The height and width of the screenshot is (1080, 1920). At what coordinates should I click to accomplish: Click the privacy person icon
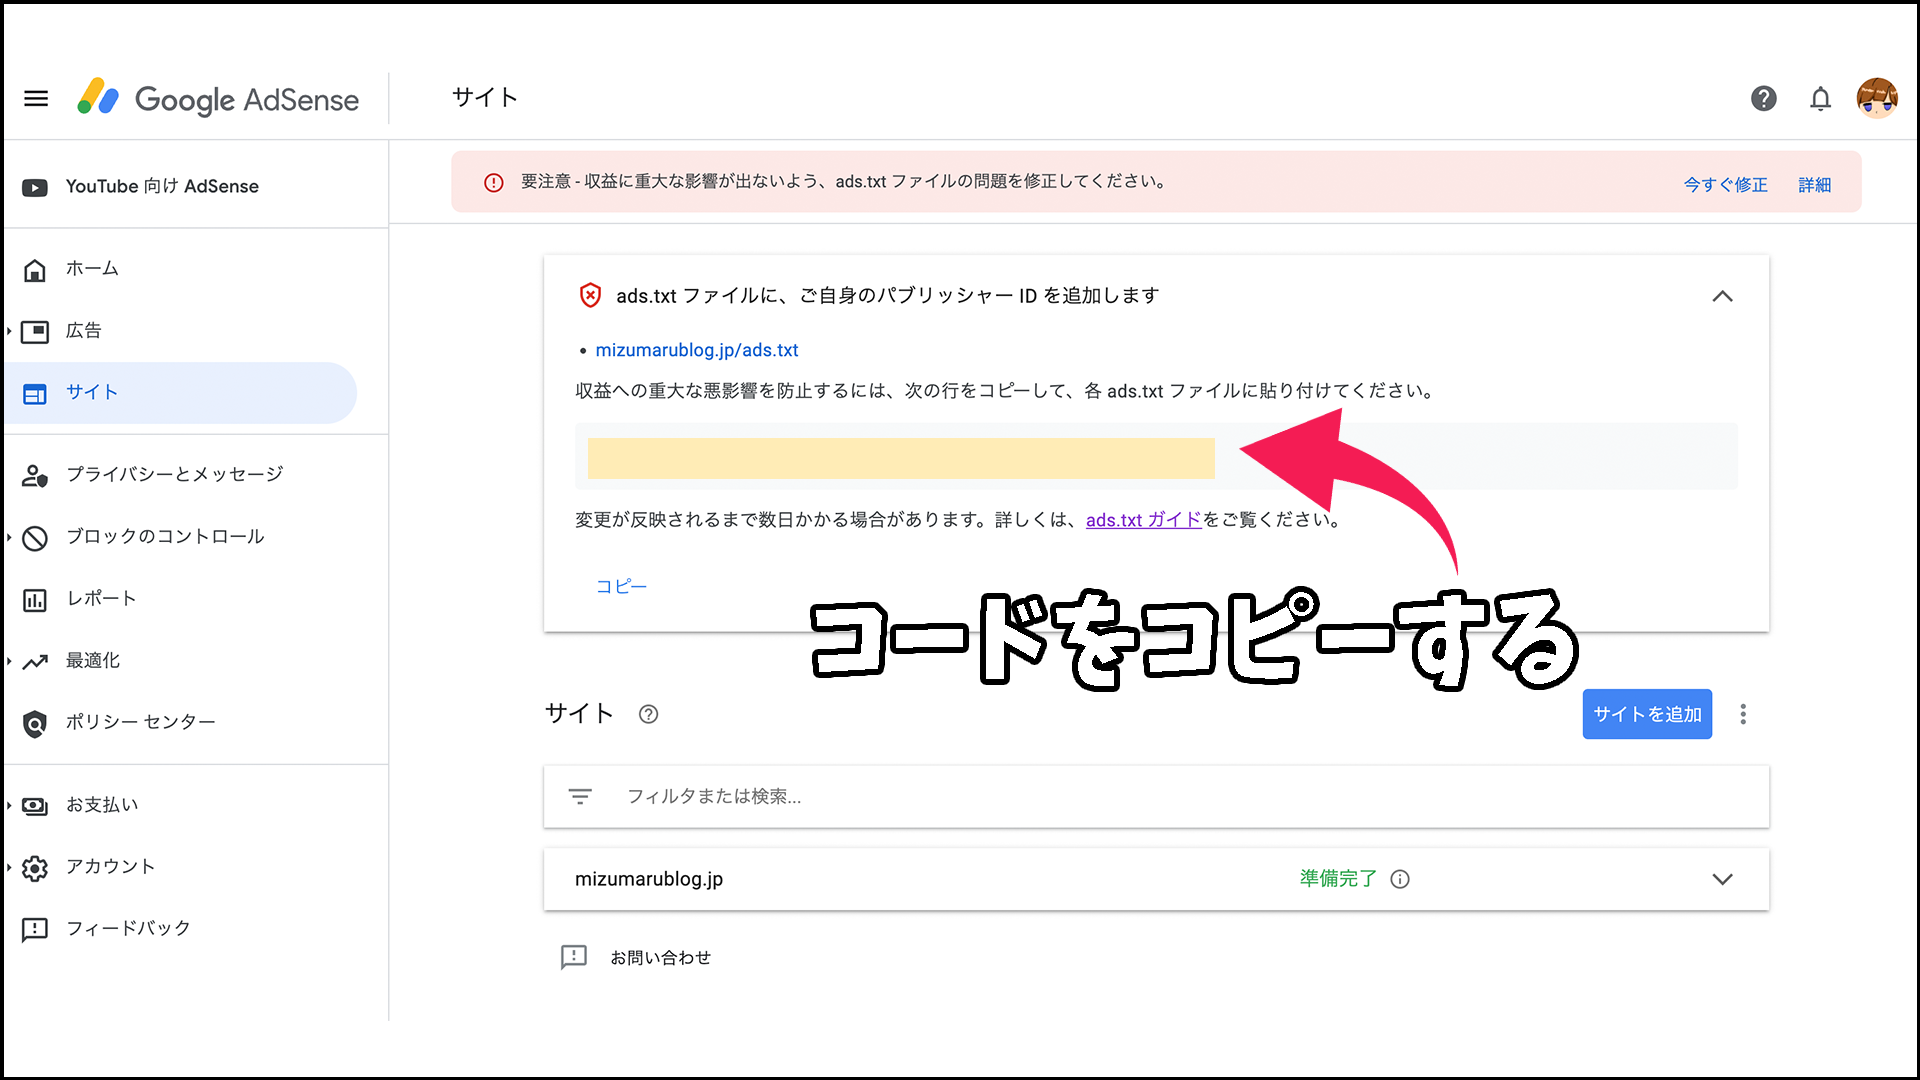[35, 476]
